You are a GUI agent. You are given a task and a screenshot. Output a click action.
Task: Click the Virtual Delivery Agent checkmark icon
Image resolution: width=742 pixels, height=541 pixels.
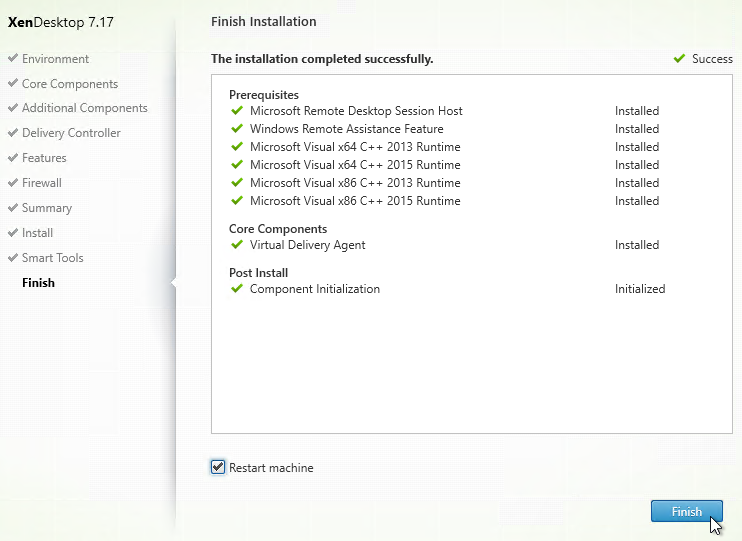[x=237, y=244]
